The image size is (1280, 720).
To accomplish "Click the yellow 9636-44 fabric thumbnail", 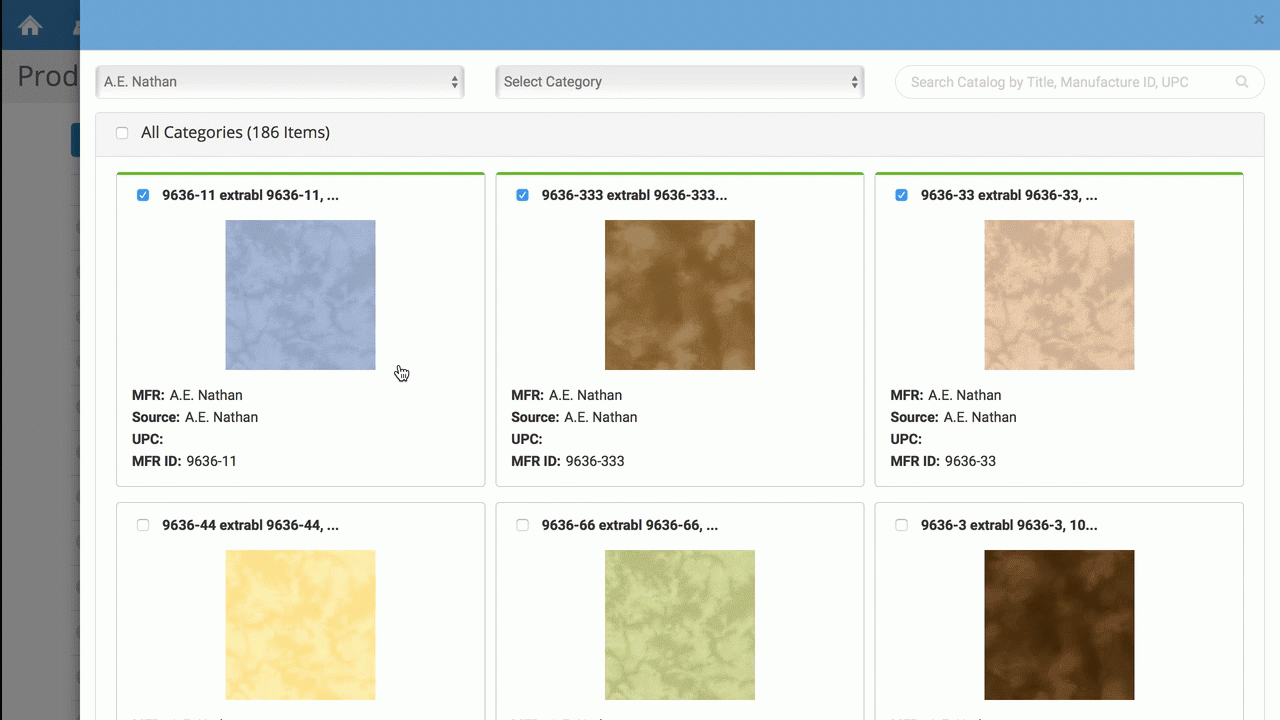I will click(300, 625).
